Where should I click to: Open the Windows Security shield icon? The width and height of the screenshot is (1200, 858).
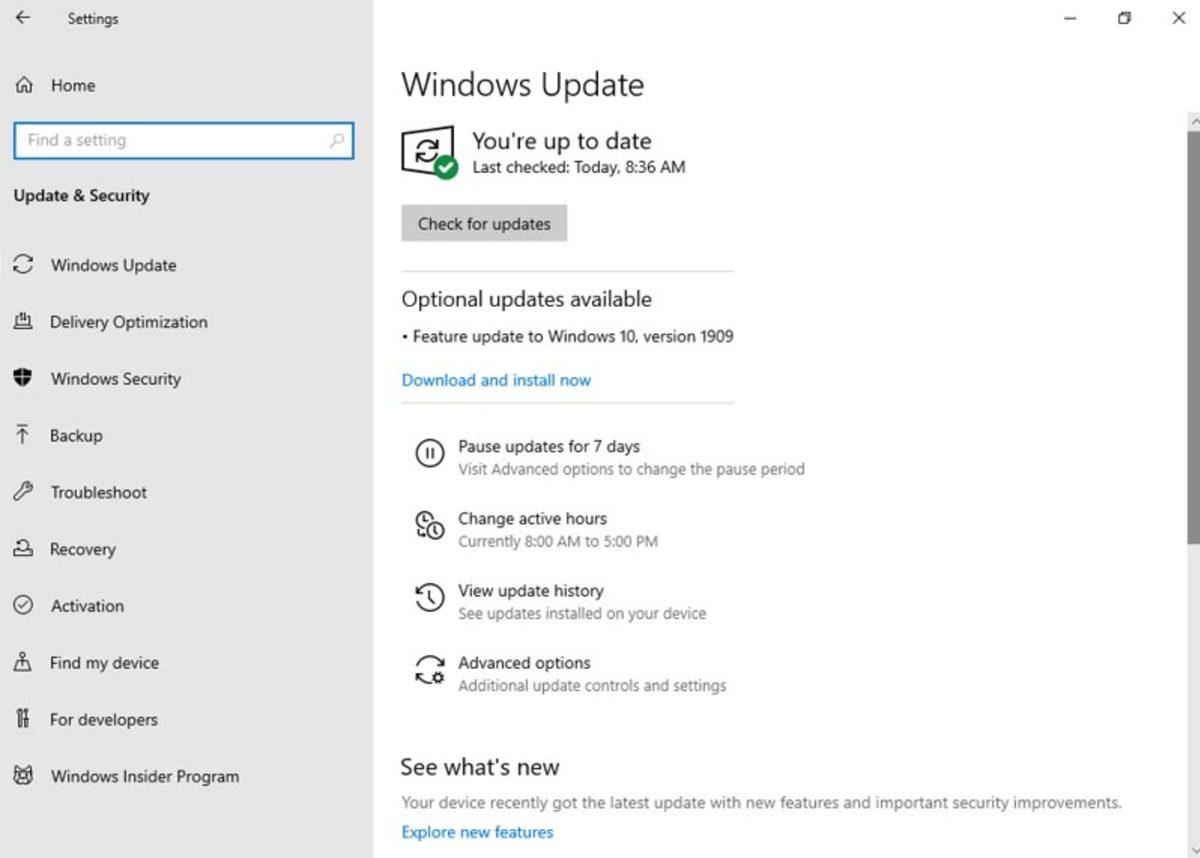coord(22,379)
